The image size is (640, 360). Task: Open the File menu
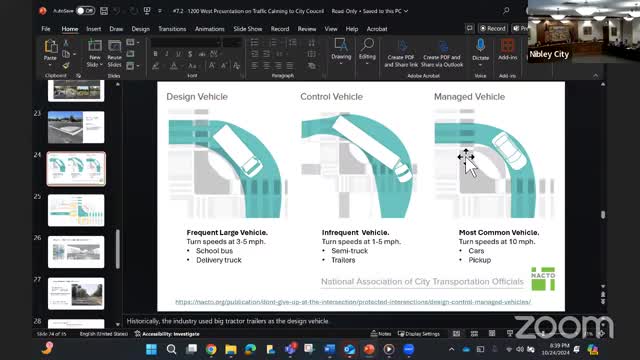coord(46,29)
